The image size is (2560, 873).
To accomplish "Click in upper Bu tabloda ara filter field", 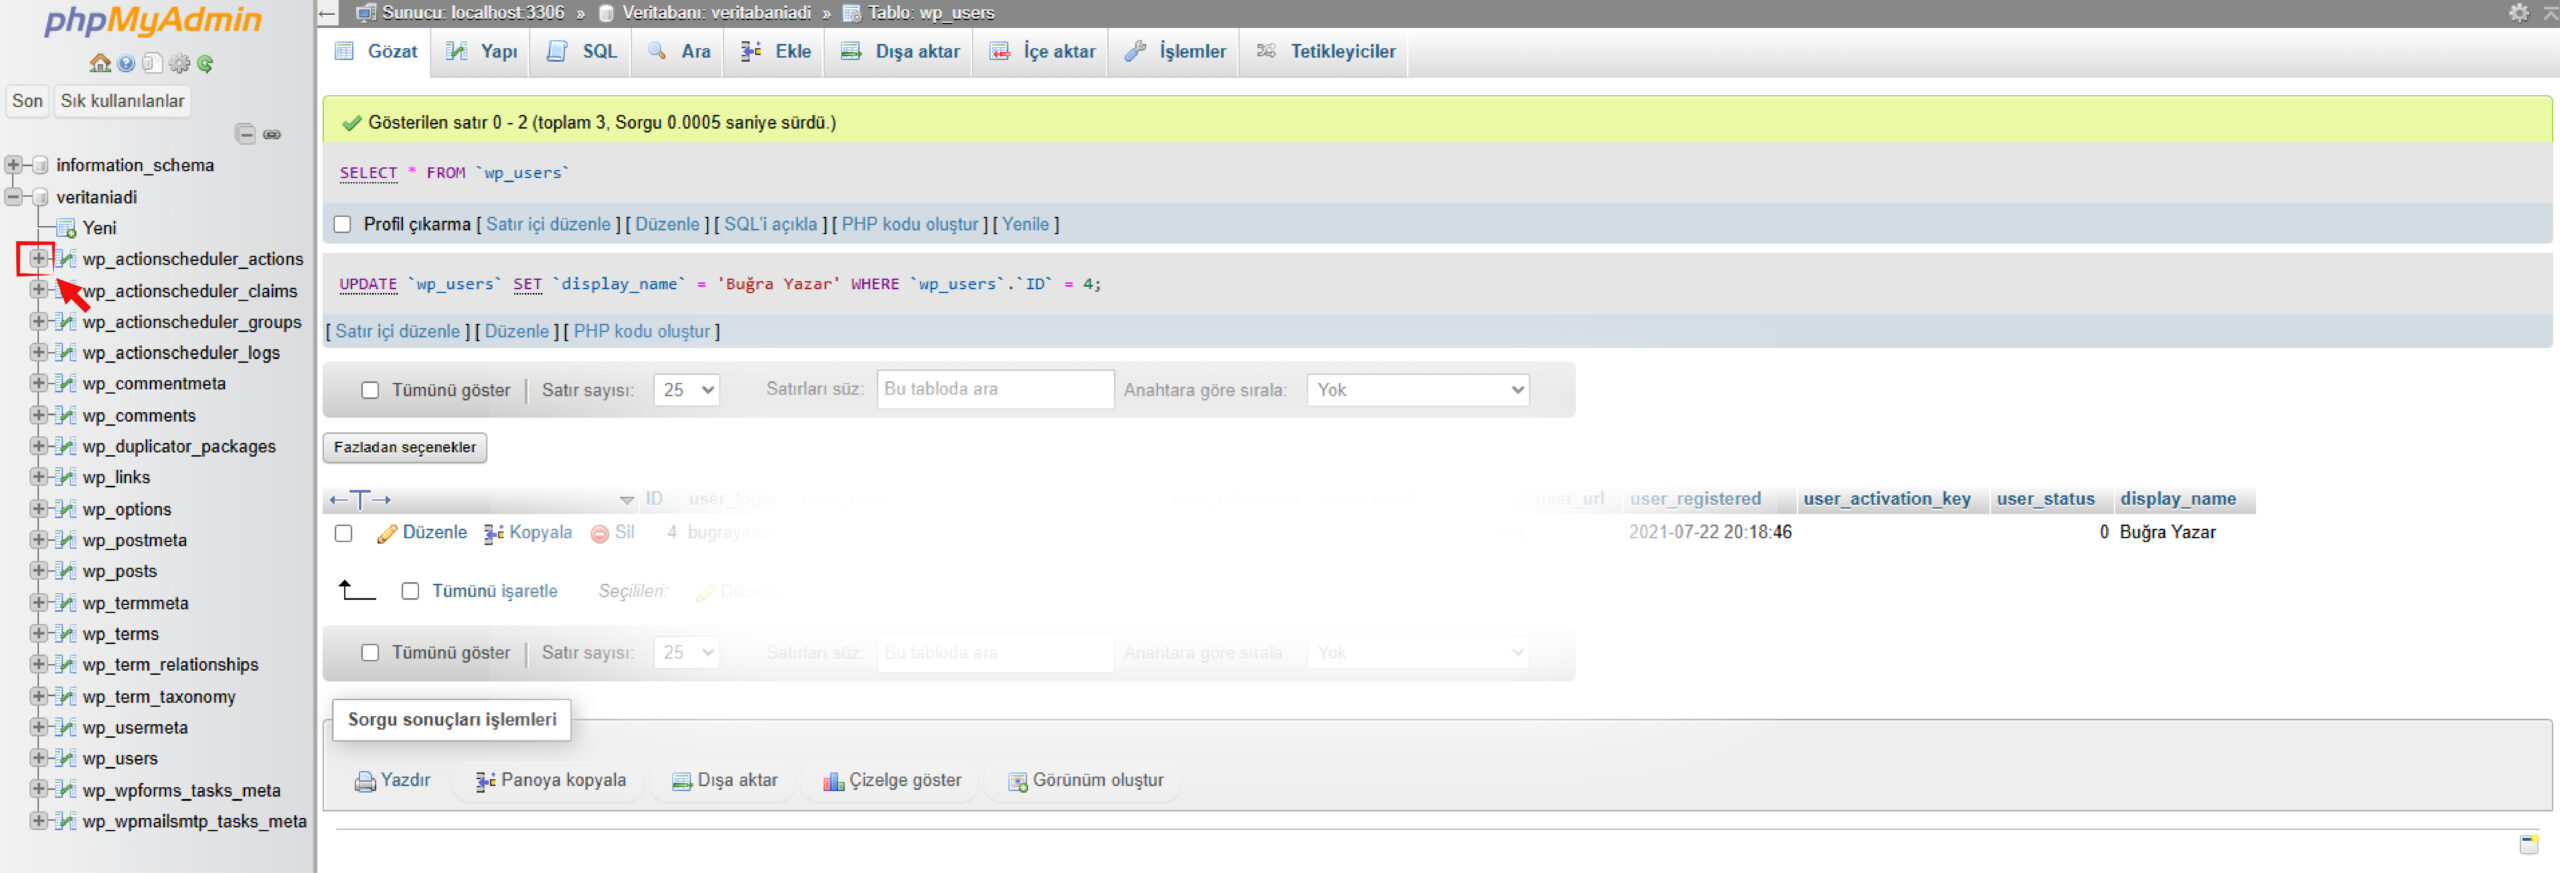I will click(x=995, y=389).
